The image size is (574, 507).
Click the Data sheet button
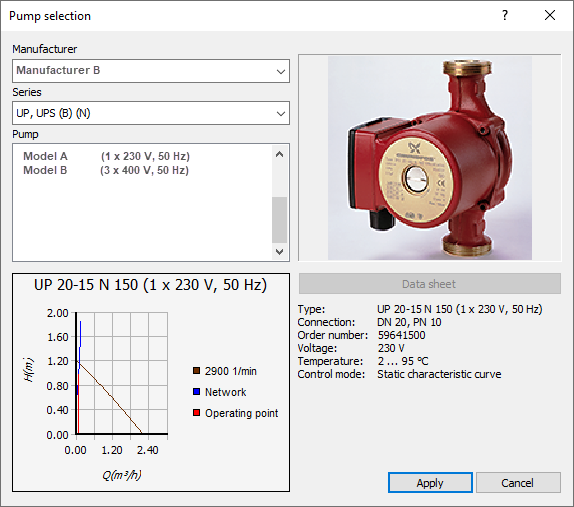coord(429,284)
